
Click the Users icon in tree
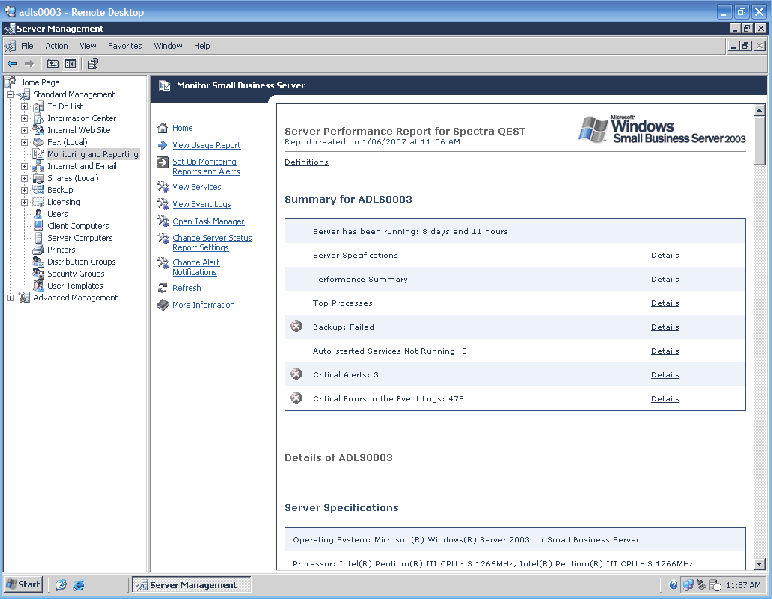(38, 214)
